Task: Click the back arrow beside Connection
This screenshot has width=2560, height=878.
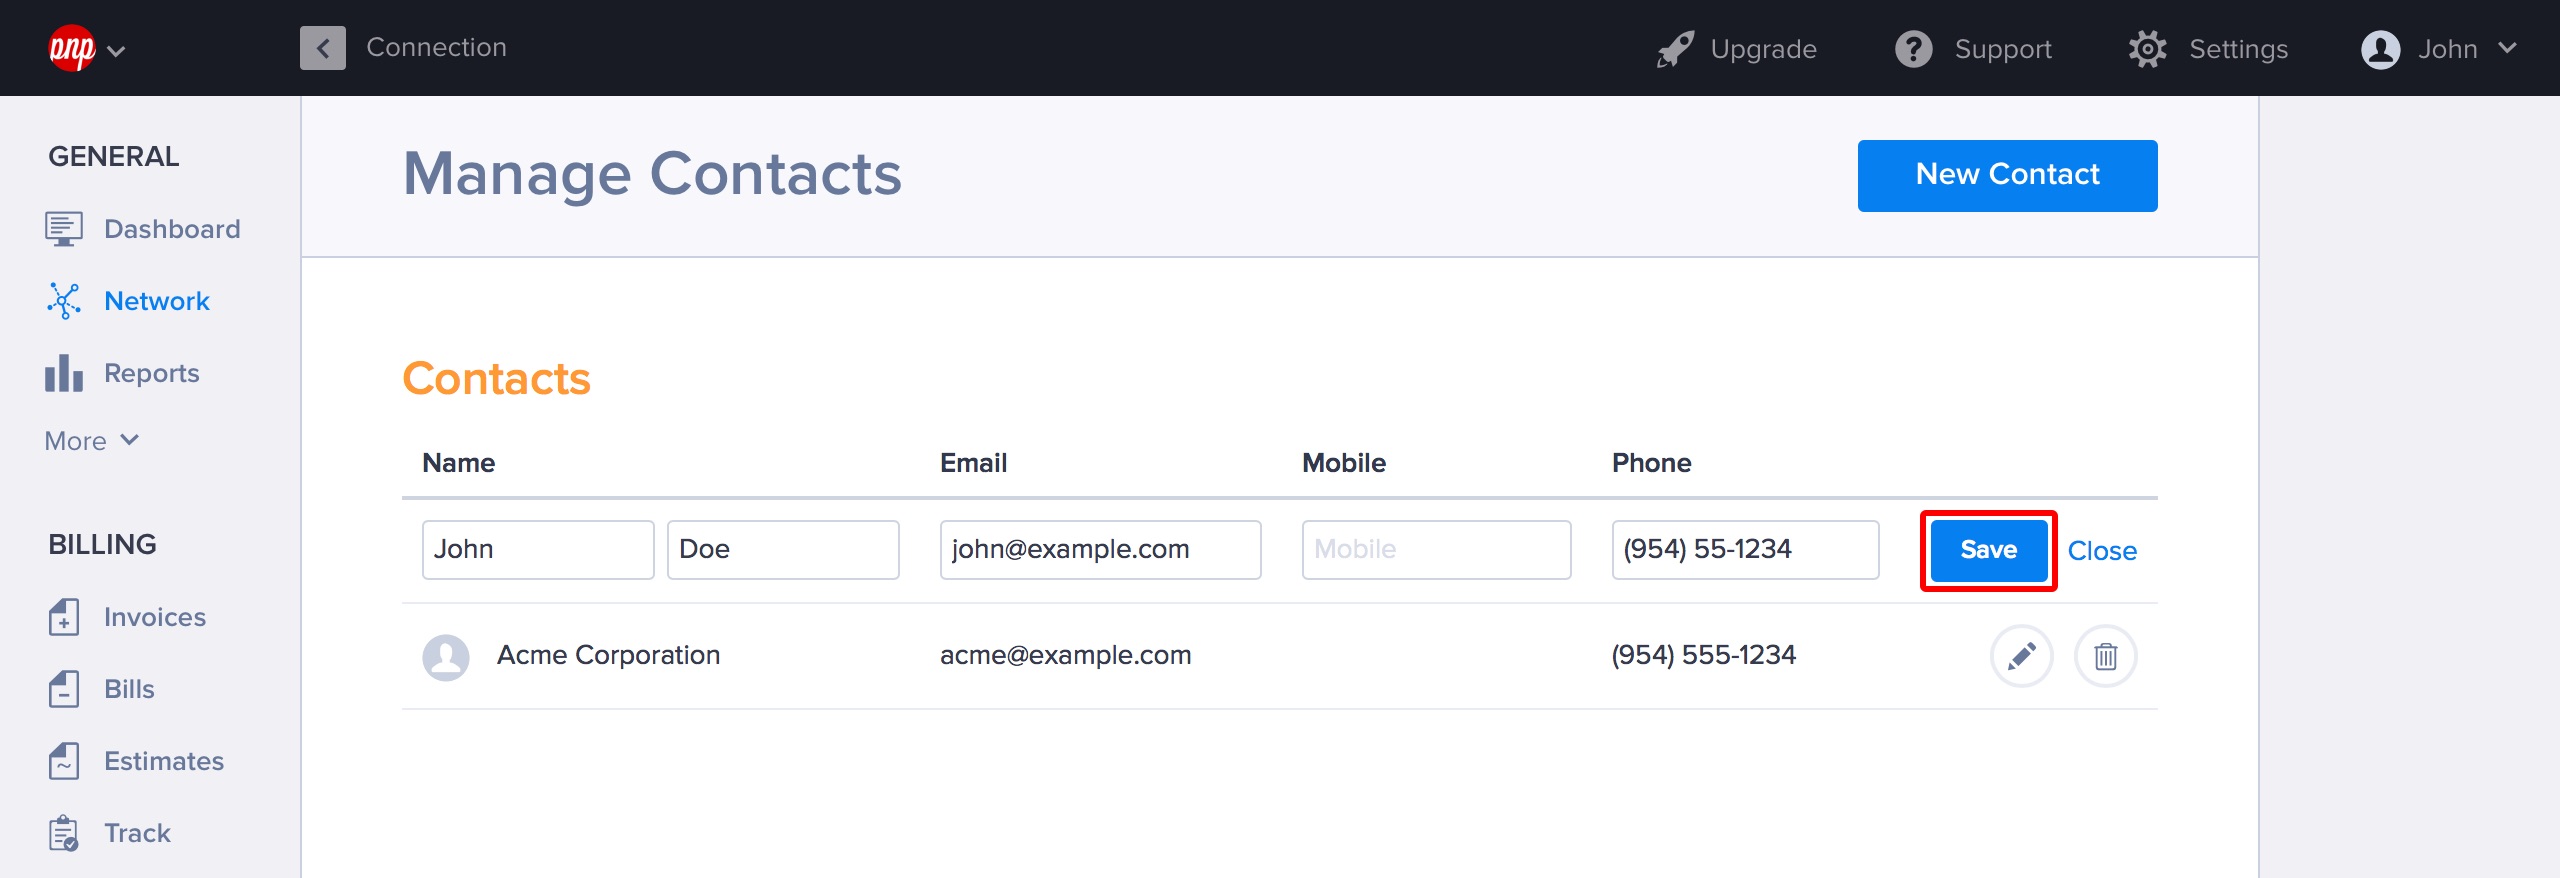Action: tap(323, 48)
